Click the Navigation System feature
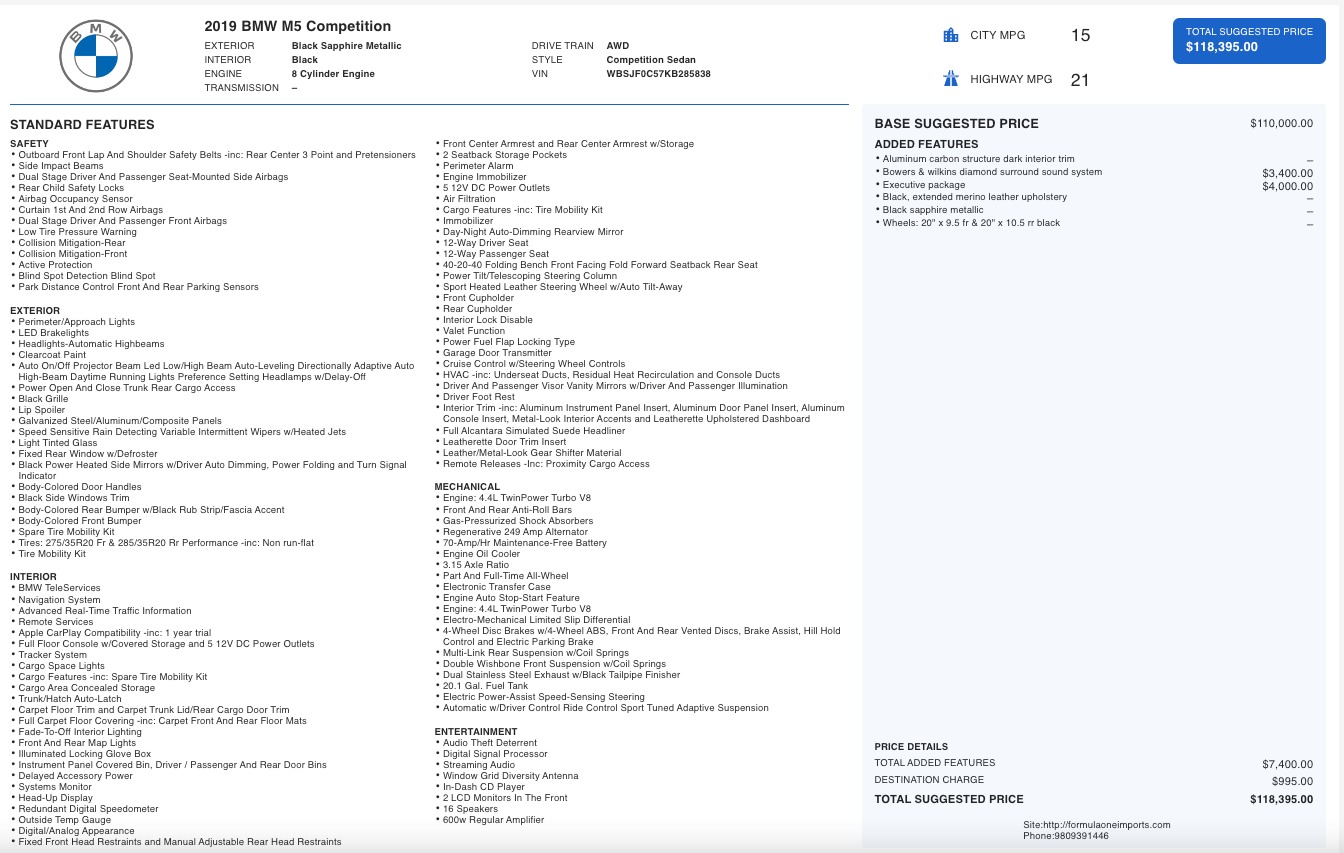Screen dimensions: 1344x853 point(55,600)
